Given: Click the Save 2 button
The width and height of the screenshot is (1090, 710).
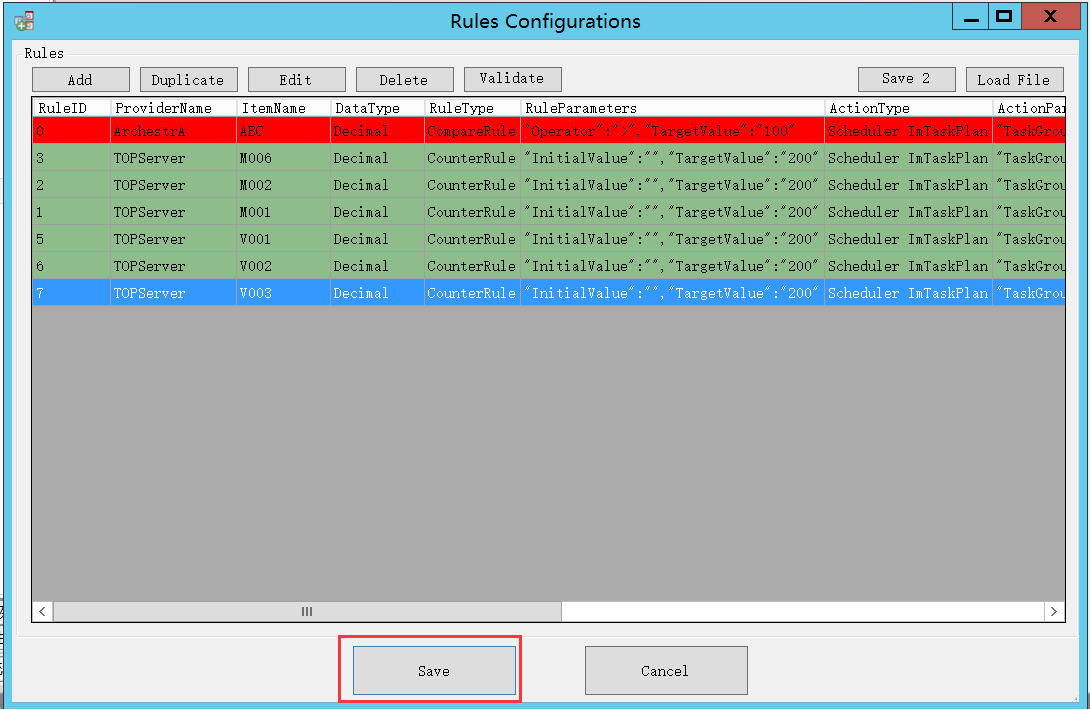Looking at the screenshot, I should coord(906,79).
